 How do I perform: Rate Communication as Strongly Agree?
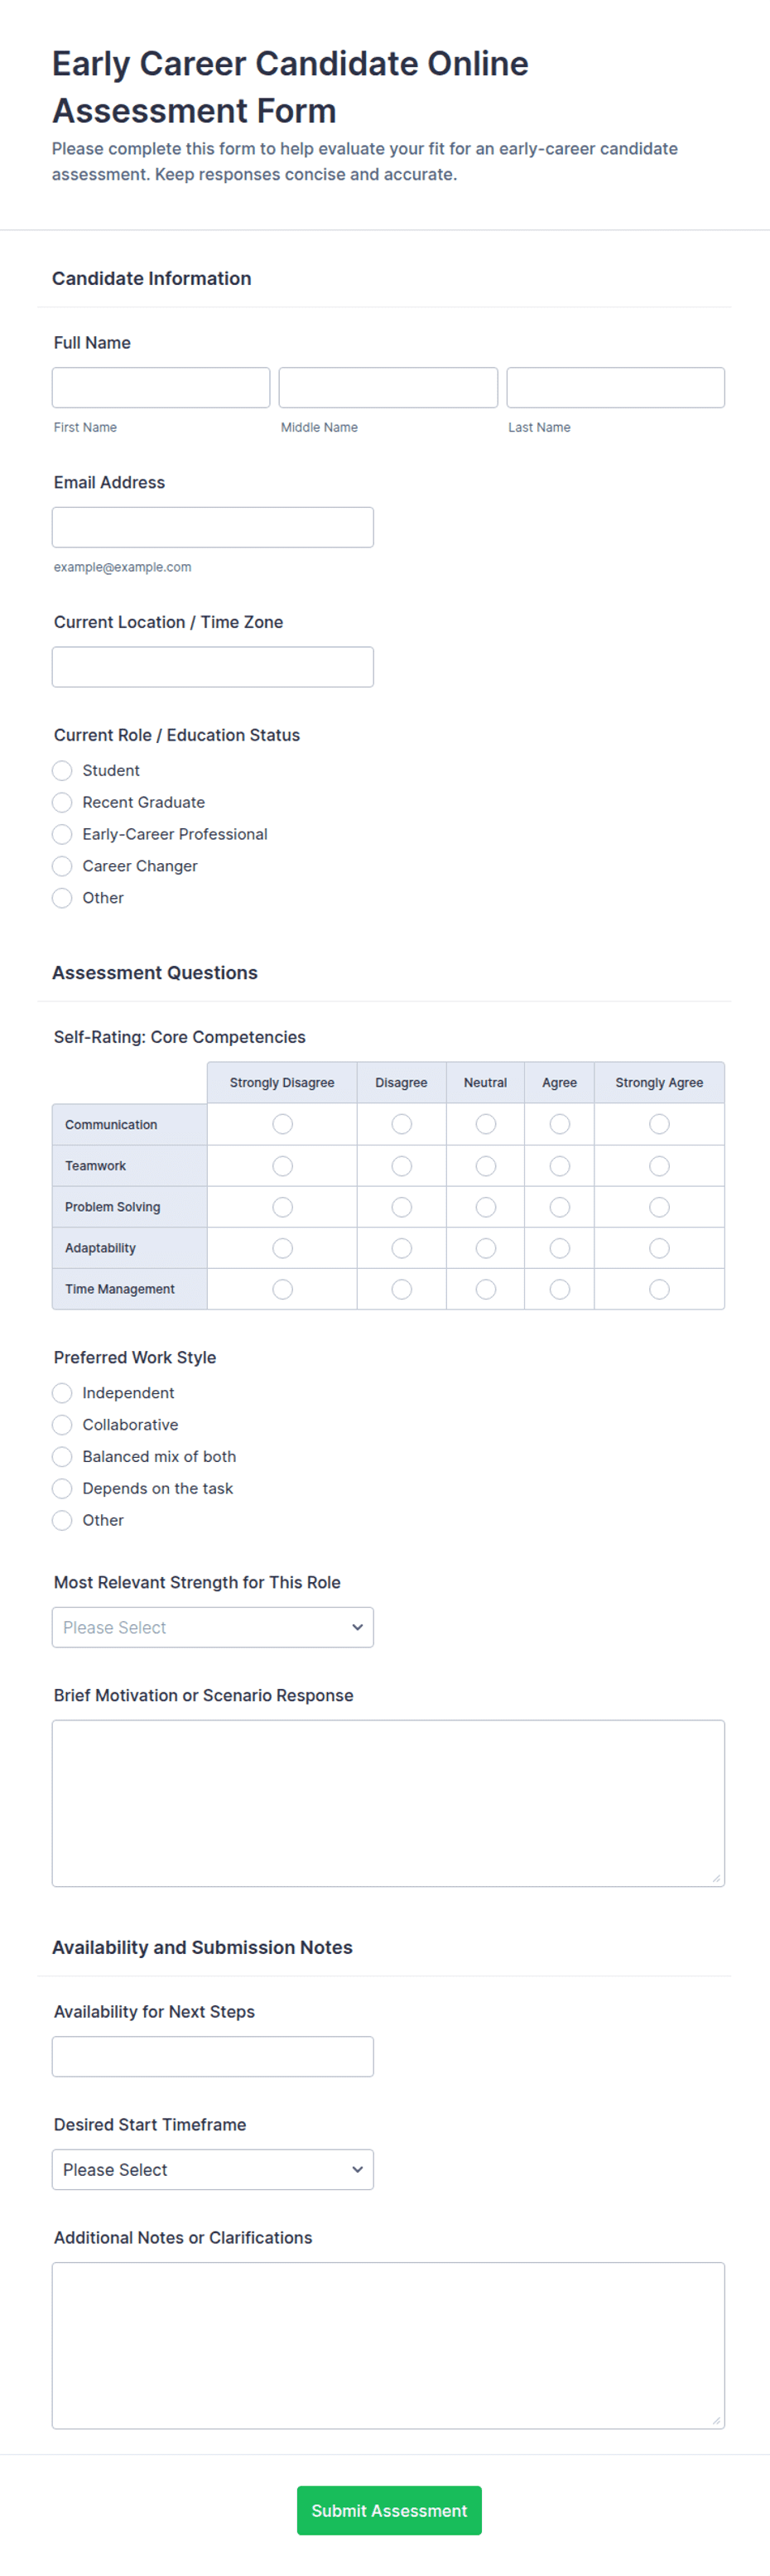(659, 1125)
